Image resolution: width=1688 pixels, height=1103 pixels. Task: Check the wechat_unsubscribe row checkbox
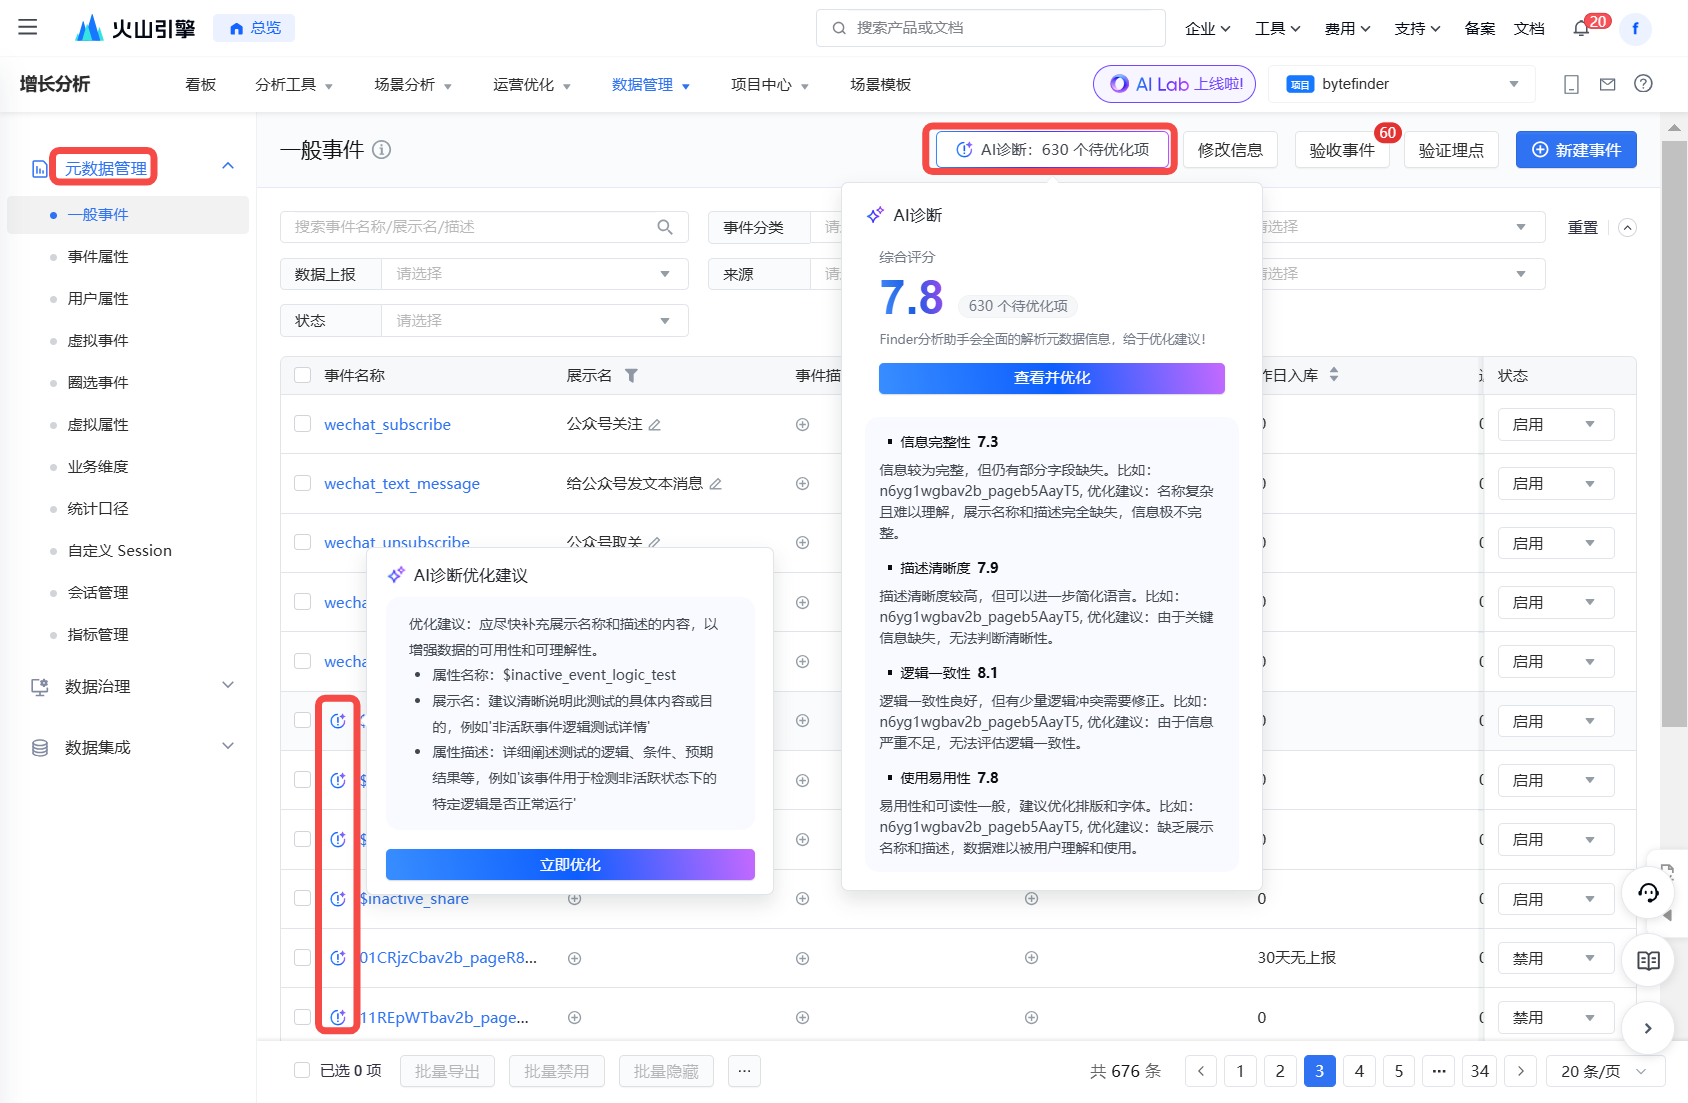(303, 542)
